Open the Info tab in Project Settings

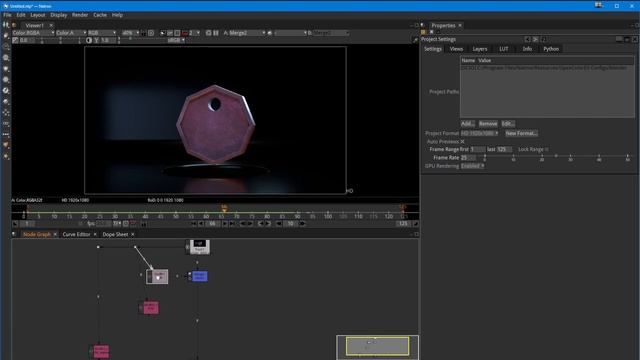pos(527,49)
